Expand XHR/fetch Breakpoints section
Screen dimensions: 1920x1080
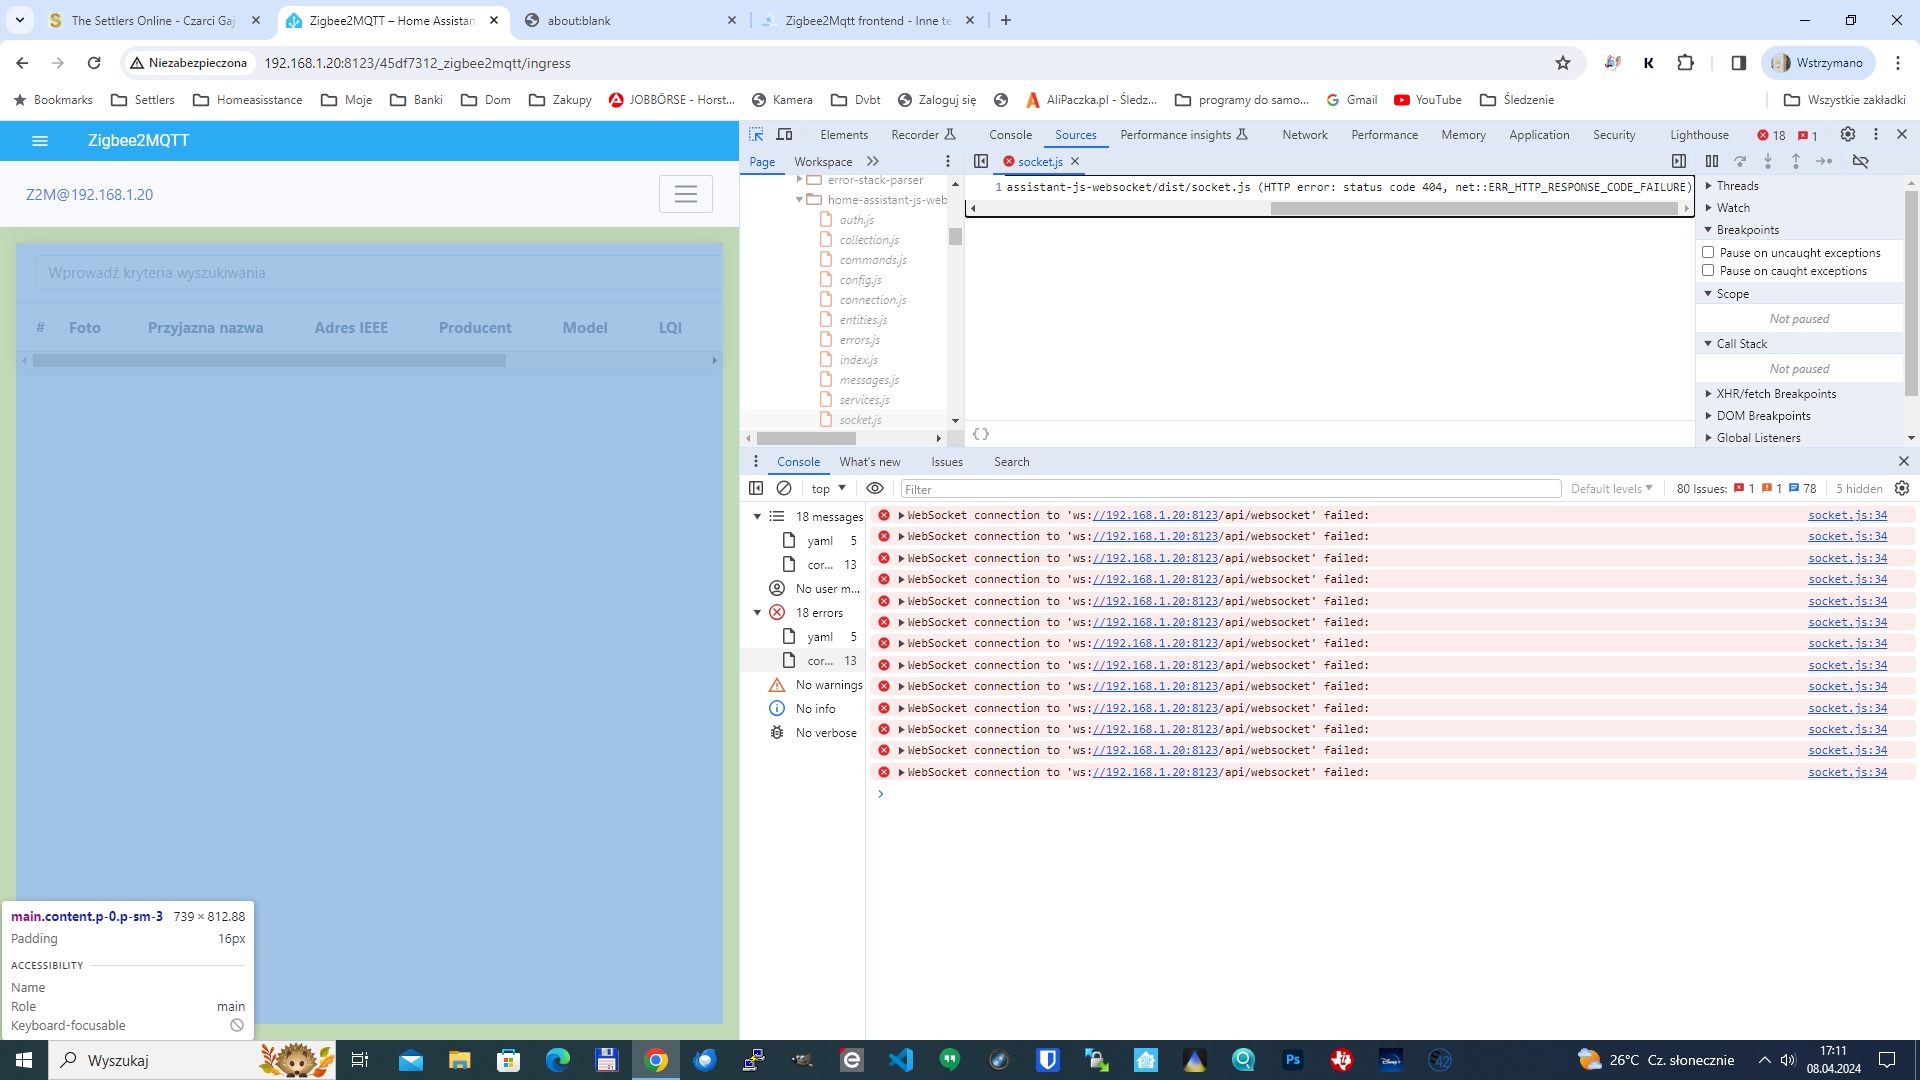click(1776, 394)
